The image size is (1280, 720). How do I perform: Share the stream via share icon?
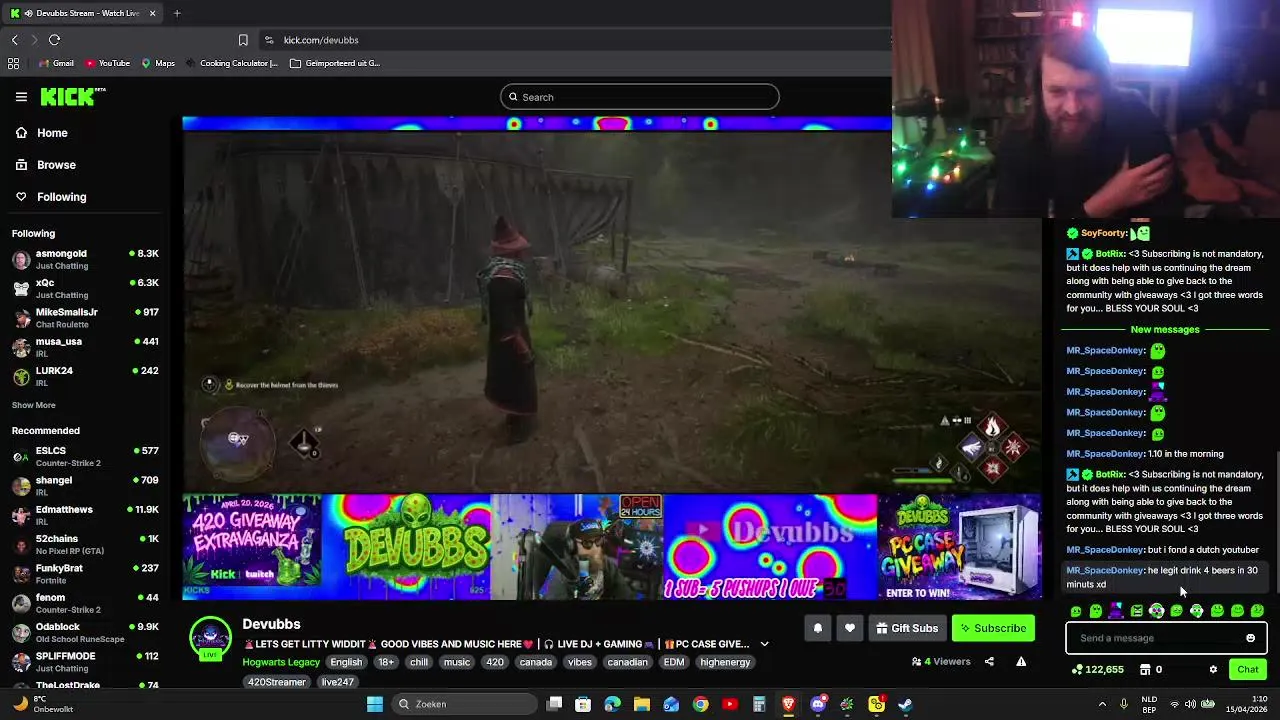pyautogui.click(x=989, y=661)
